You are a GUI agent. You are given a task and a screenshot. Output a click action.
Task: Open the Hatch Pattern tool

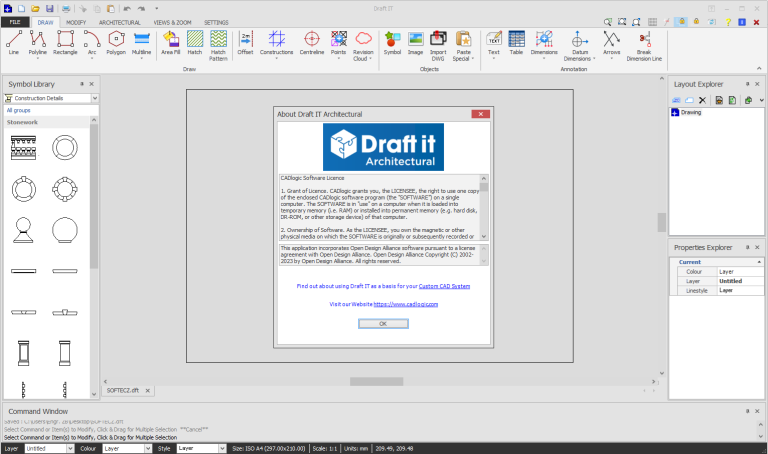tap(218, 45)
